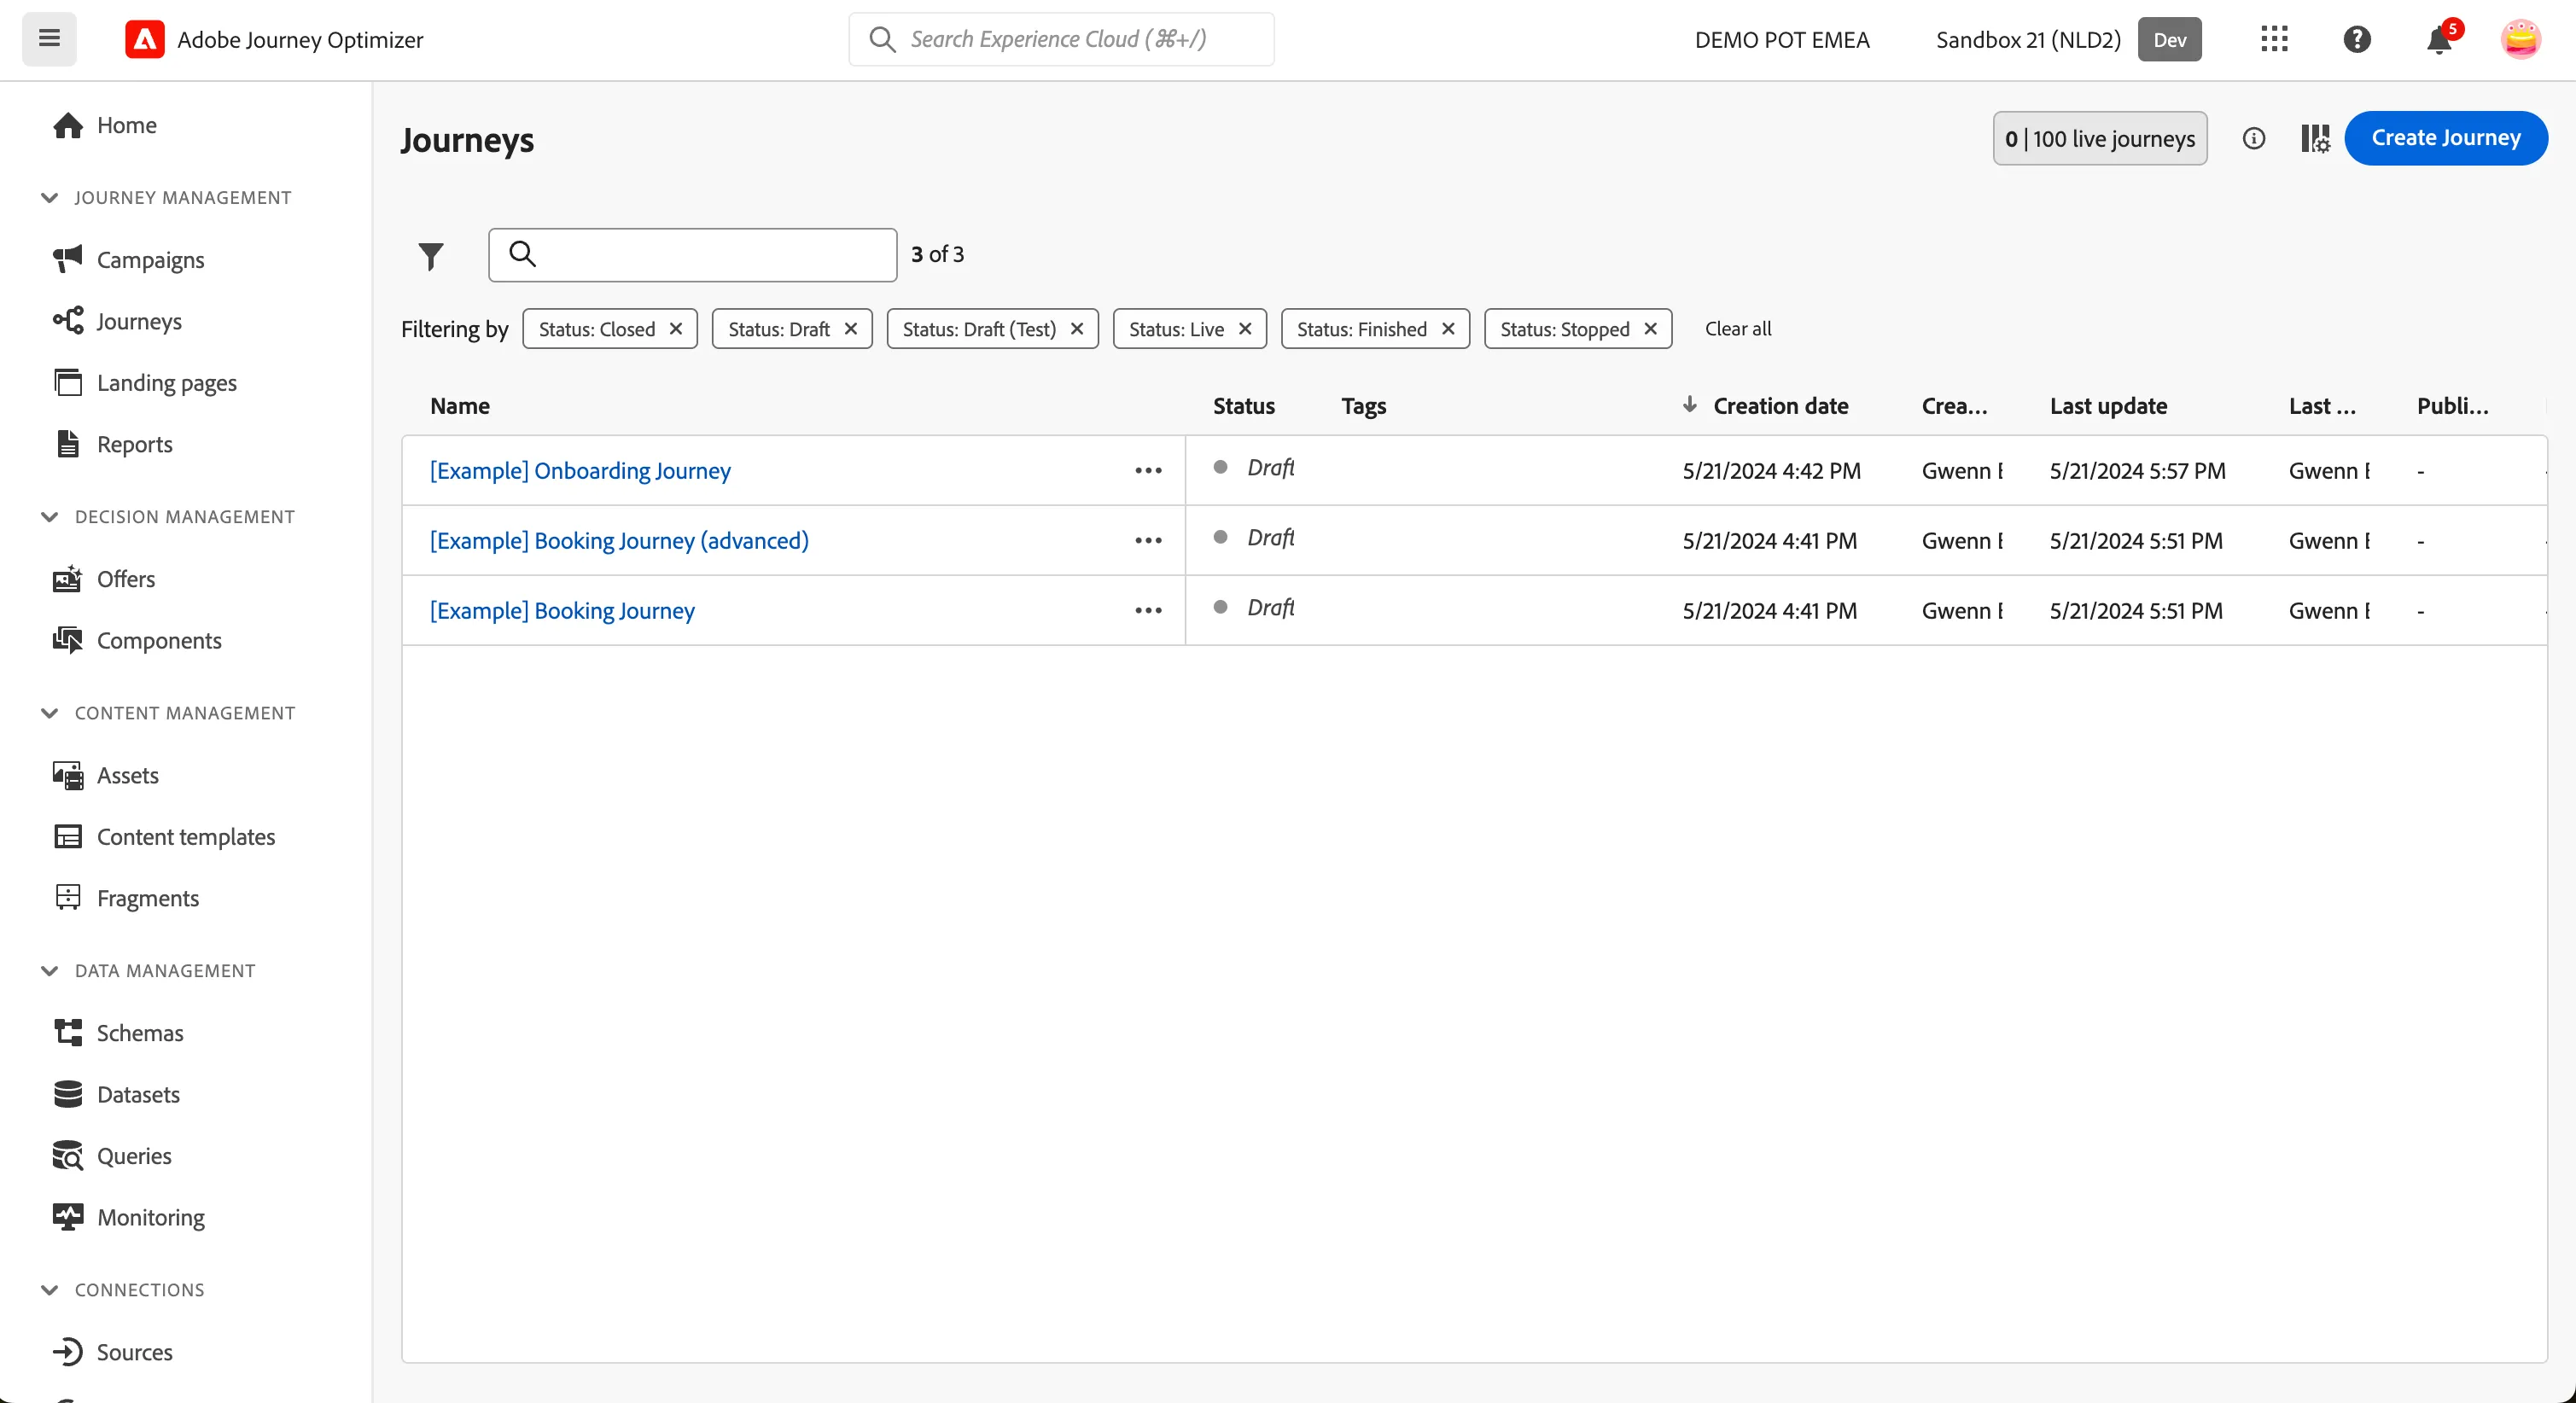Collapse the Data Management section

pos(49,970)
